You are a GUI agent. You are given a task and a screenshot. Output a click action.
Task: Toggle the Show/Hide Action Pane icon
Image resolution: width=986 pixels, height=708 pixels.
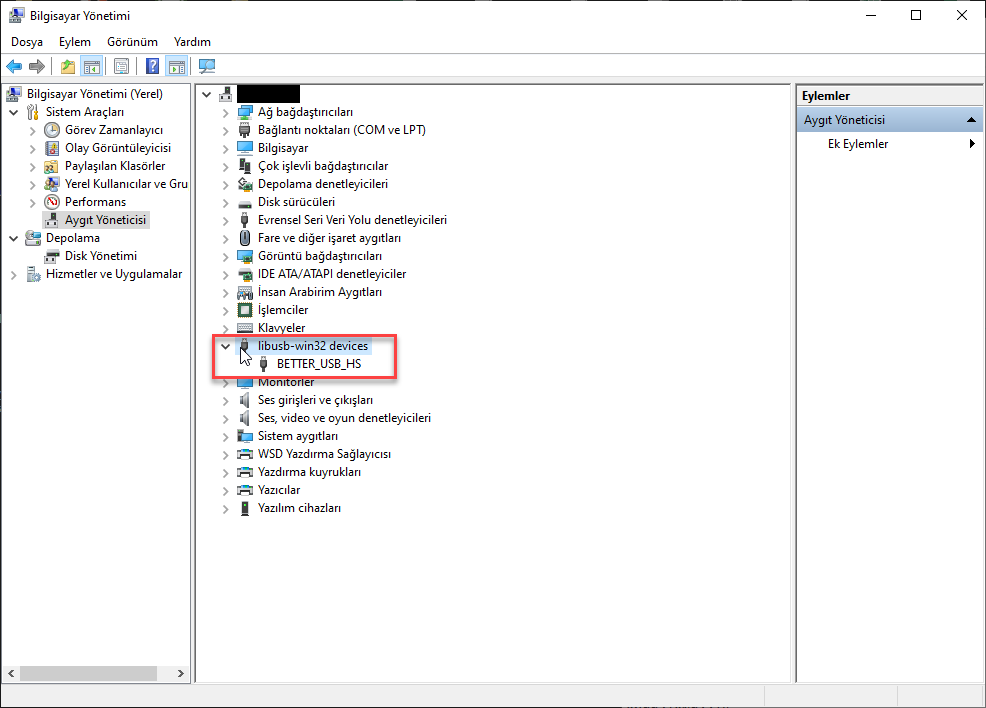click(x=177, y=66)
